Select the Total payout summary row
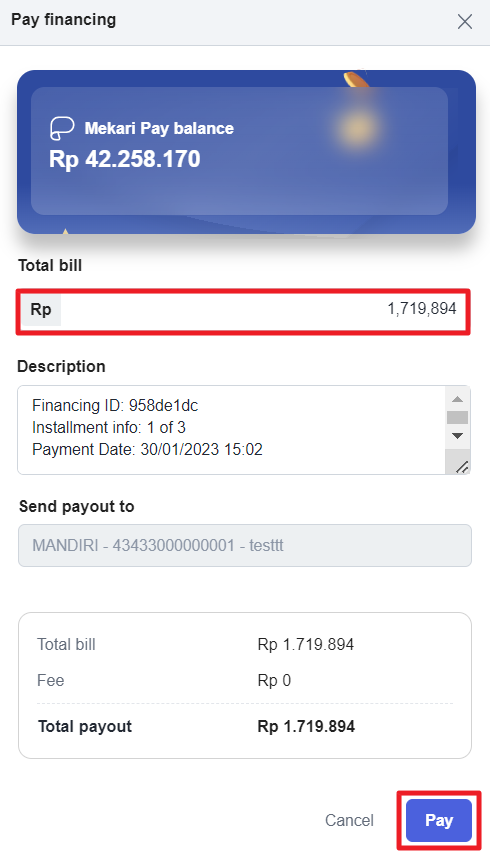Screen dimensions: 490x868 [x=245, y=726]
